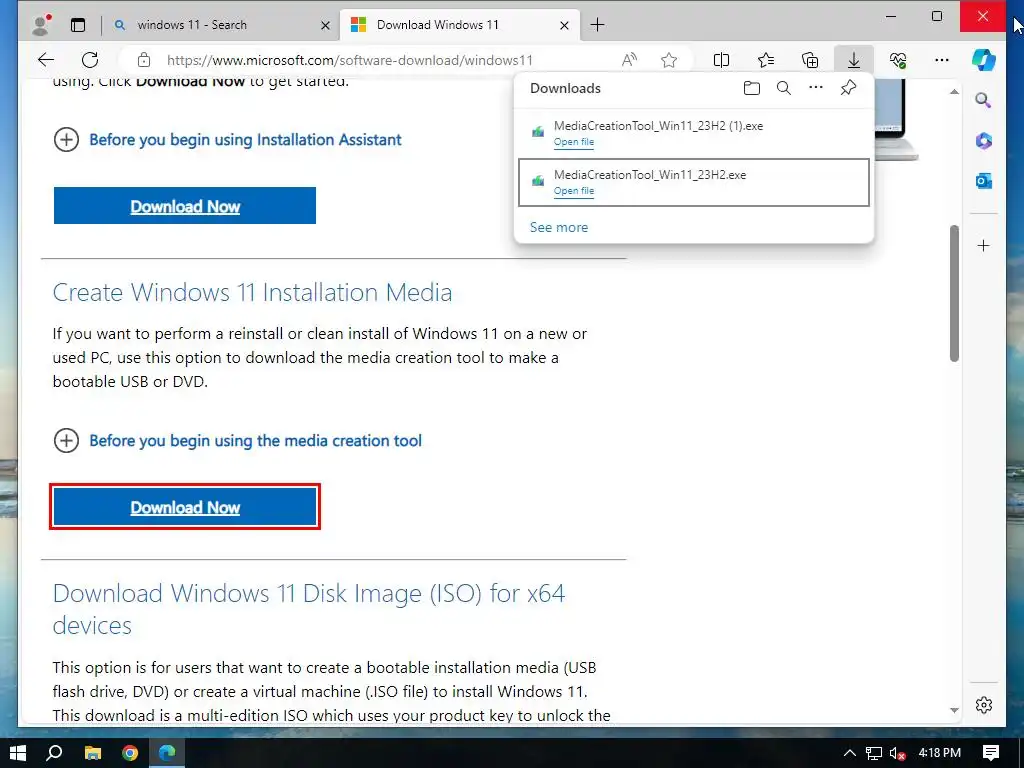Open Browser essentials heart icon
Image resolution: width=1024 pixels, height=768 pixels.
point(898,60)
